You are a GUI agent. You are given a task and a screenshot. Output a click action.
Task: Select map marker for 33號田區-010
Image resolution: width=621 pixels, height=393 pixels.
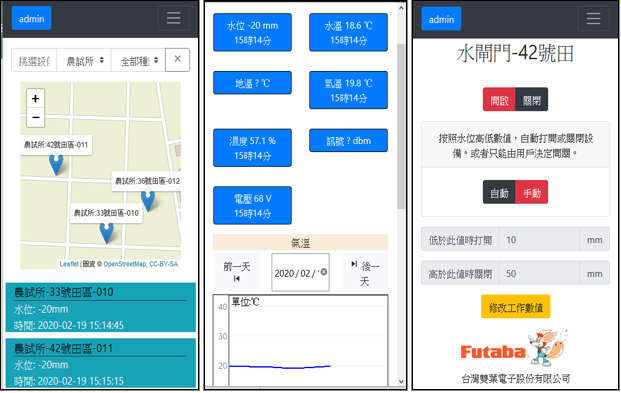pyautogui.click(x=107, y=232)
